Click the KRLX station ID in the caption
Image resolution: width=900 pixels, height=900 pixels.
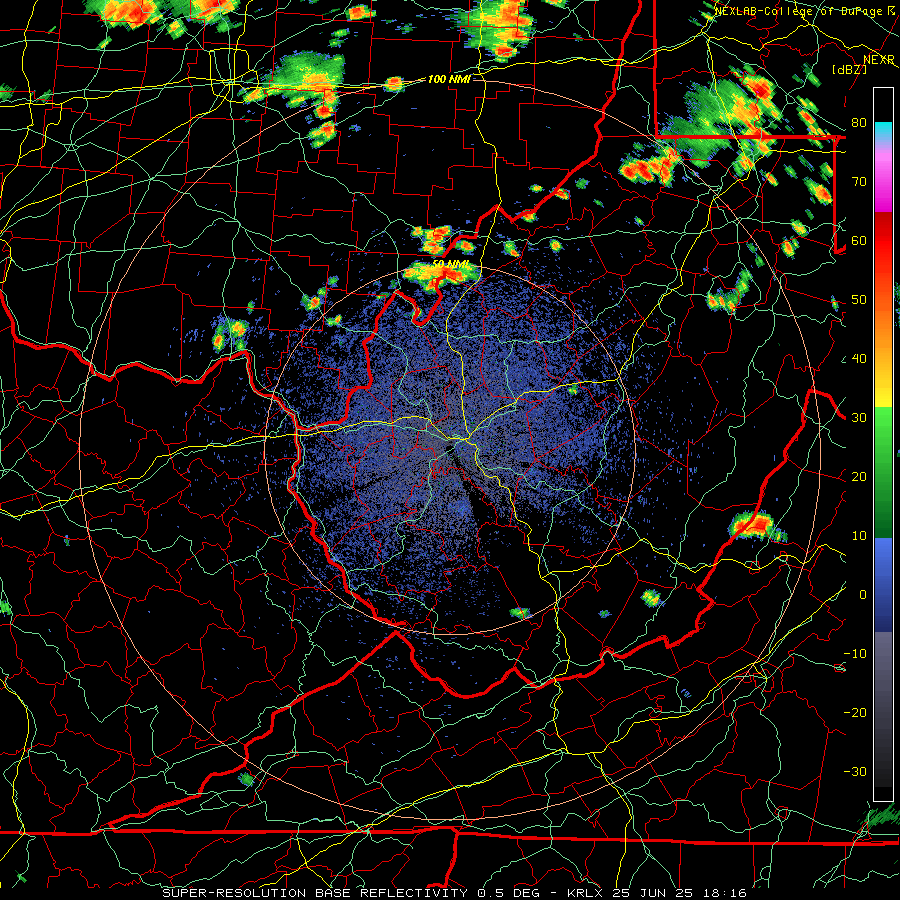585,893
